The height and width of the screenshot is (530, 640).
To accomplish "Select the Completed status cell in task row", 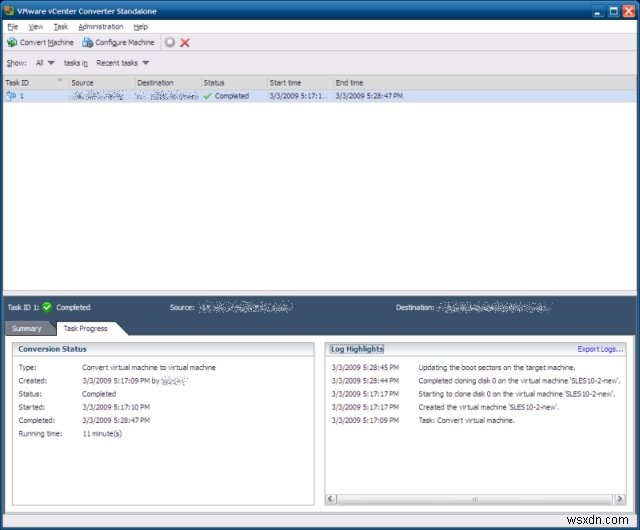I will pyautogui.click(x=234, y=96).
